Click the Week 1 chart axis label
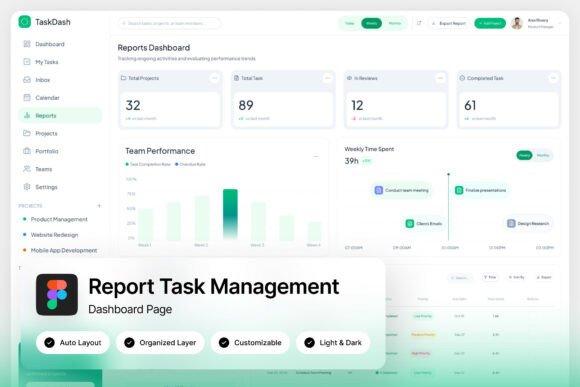This screenshot has width=580, height=387. (x=145, y=245)
